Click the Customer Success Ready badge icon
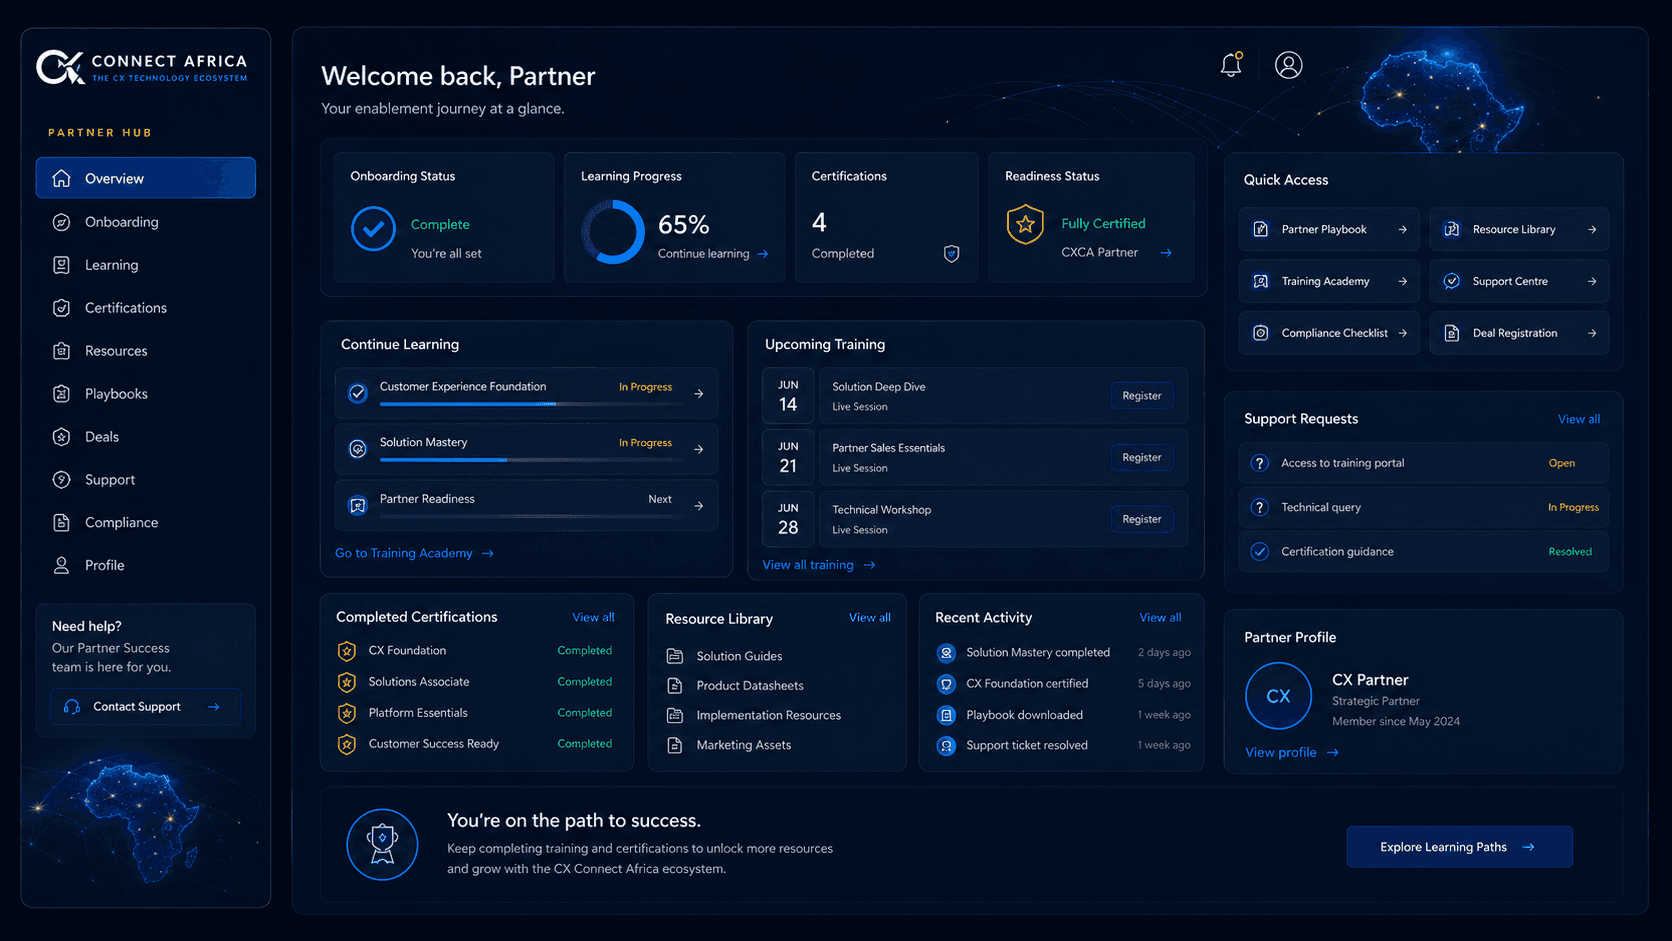This screenshot has height=941, width=1672. pos(346,744)
